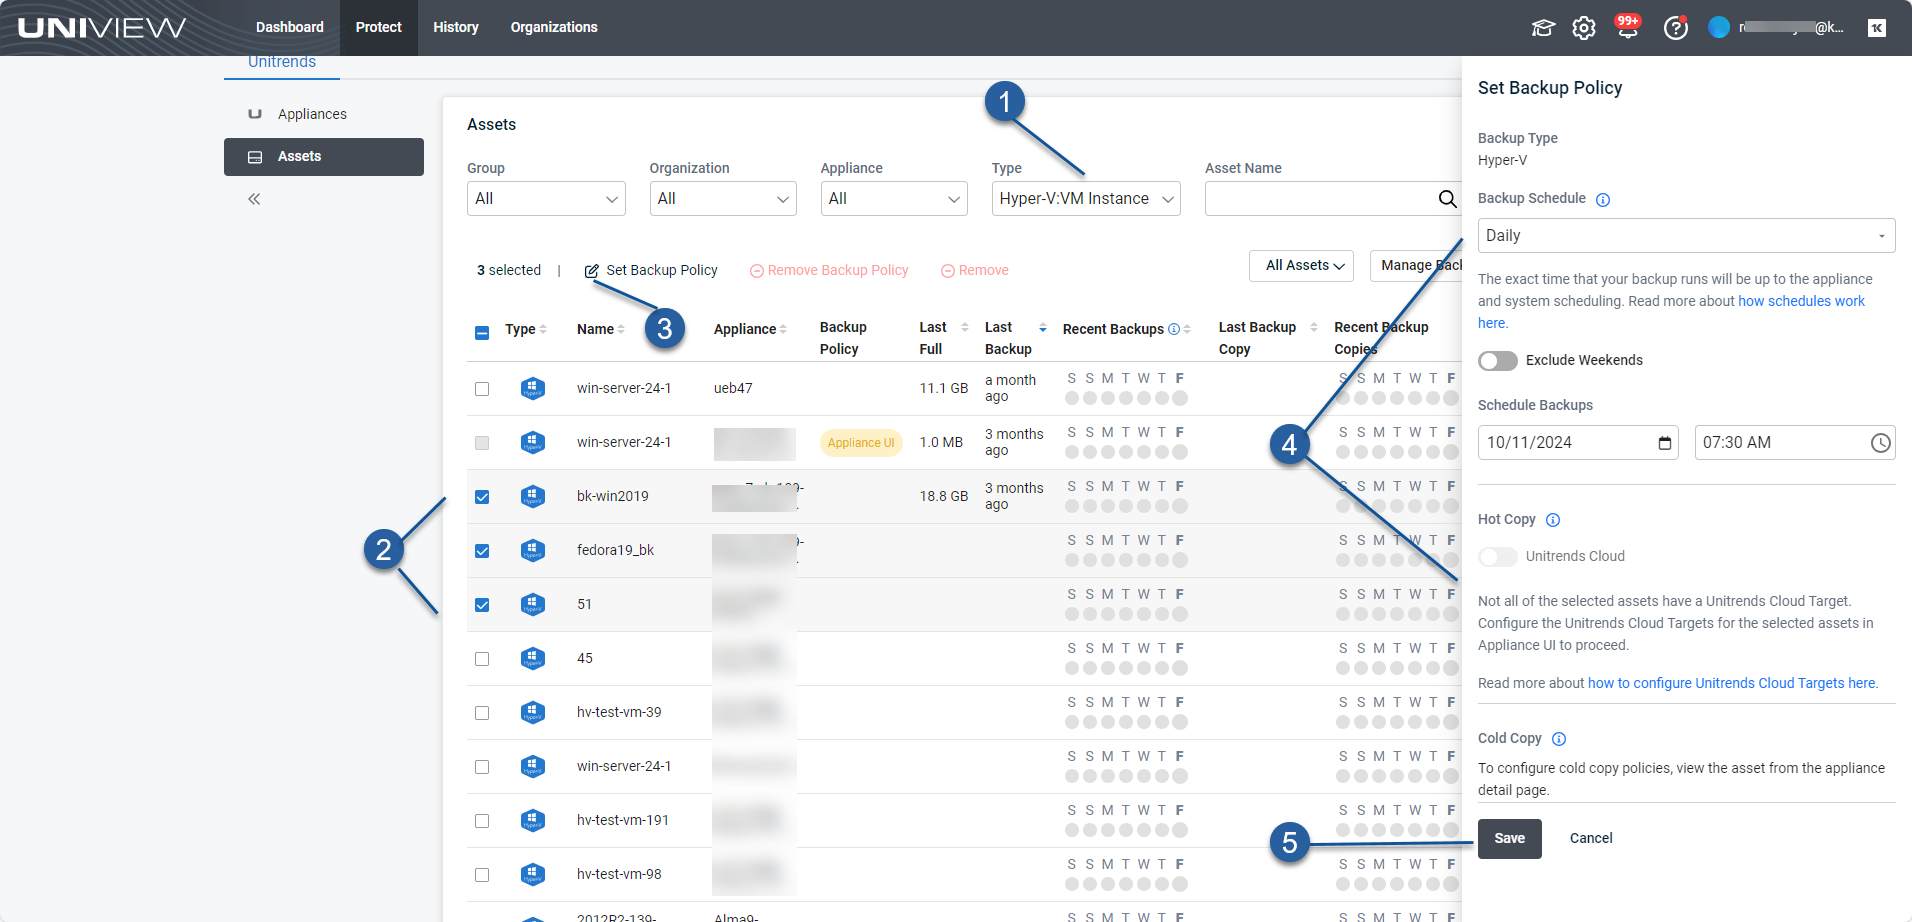1912x922 pixels.
Task: Open notifications bell with 99+ badge
Action: [x=1628, y=27]
